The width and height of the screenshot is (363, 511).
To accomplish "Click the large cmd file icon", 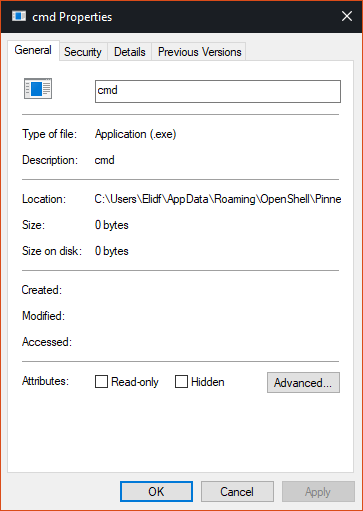I will click(x=38, y=89).
